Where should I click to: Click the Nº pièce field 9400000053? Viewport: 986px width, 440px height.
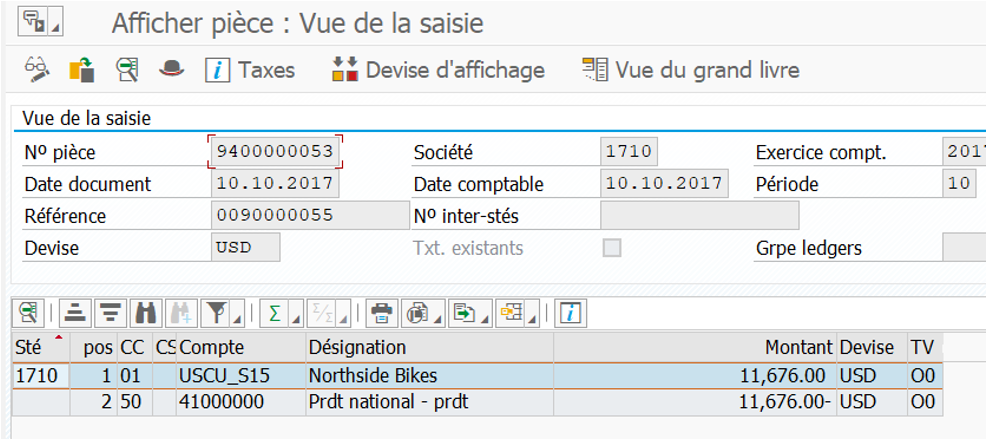275,153
